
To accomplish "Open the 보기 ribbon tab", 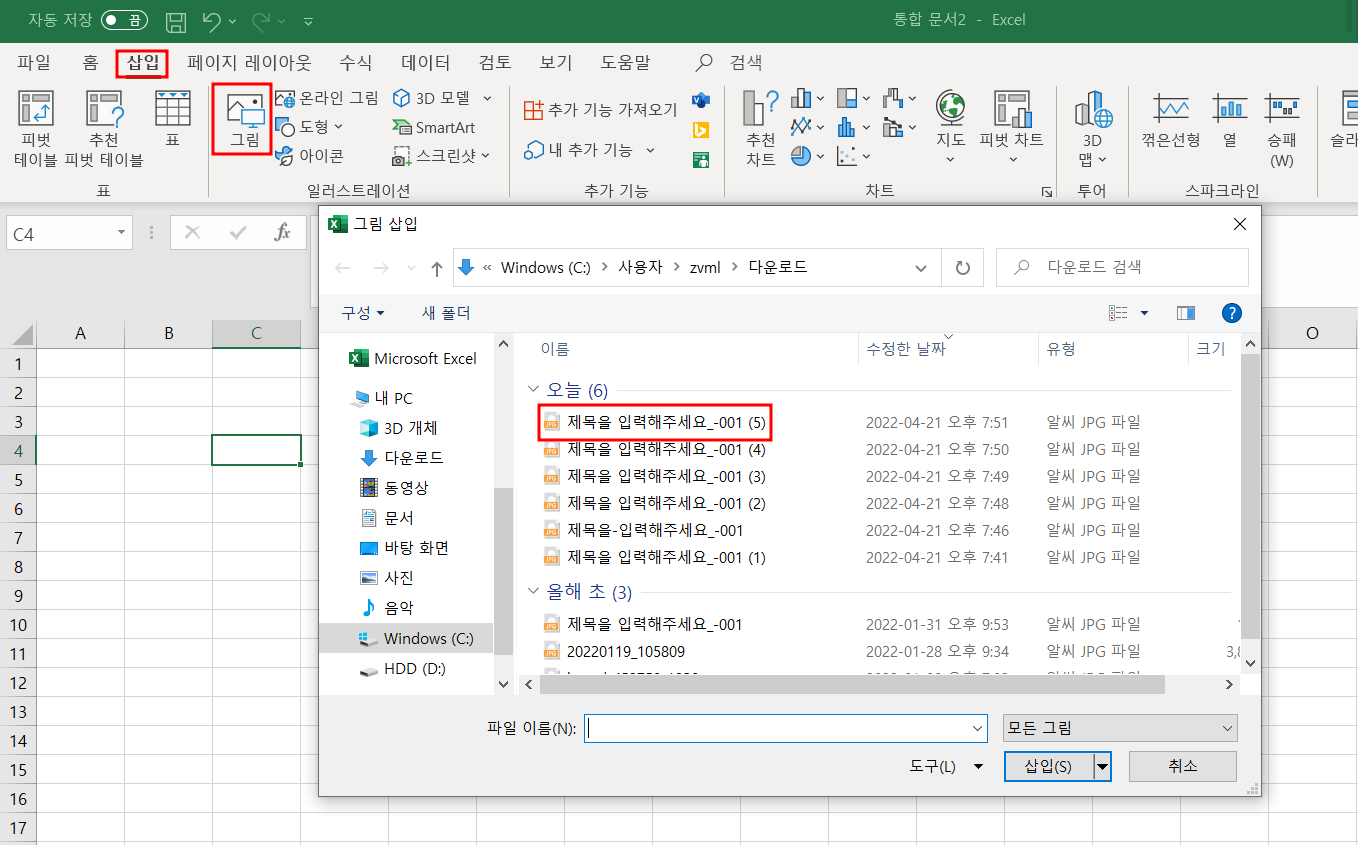I will coord(555,62).
